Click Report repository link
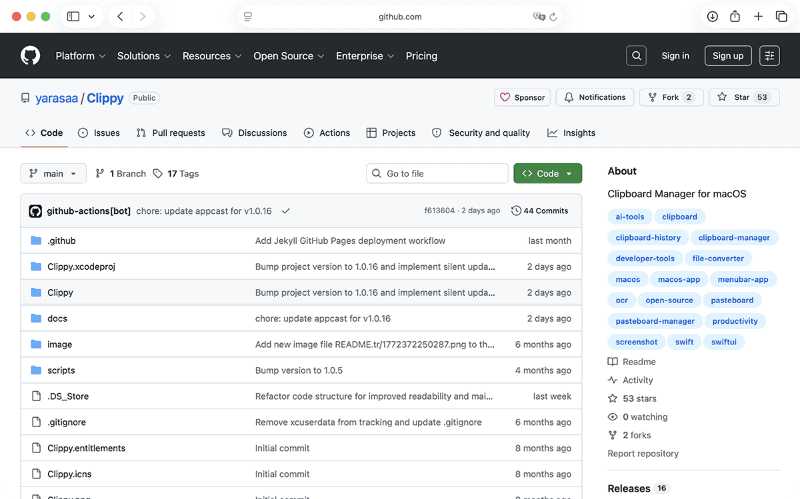The width and height of the screenshot is (800, 499). coord(643,454)
